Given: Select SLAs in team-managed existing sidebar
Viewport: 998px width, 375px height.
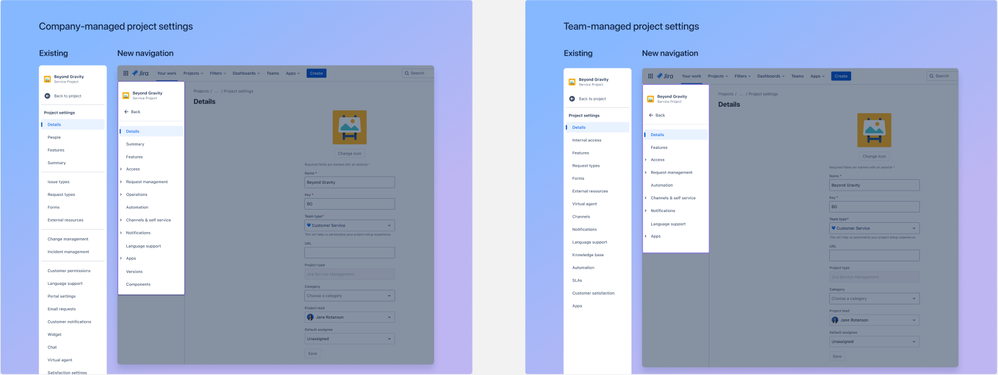Looking at the screenshot, I should pyautogui.click(x=577, y=280).
